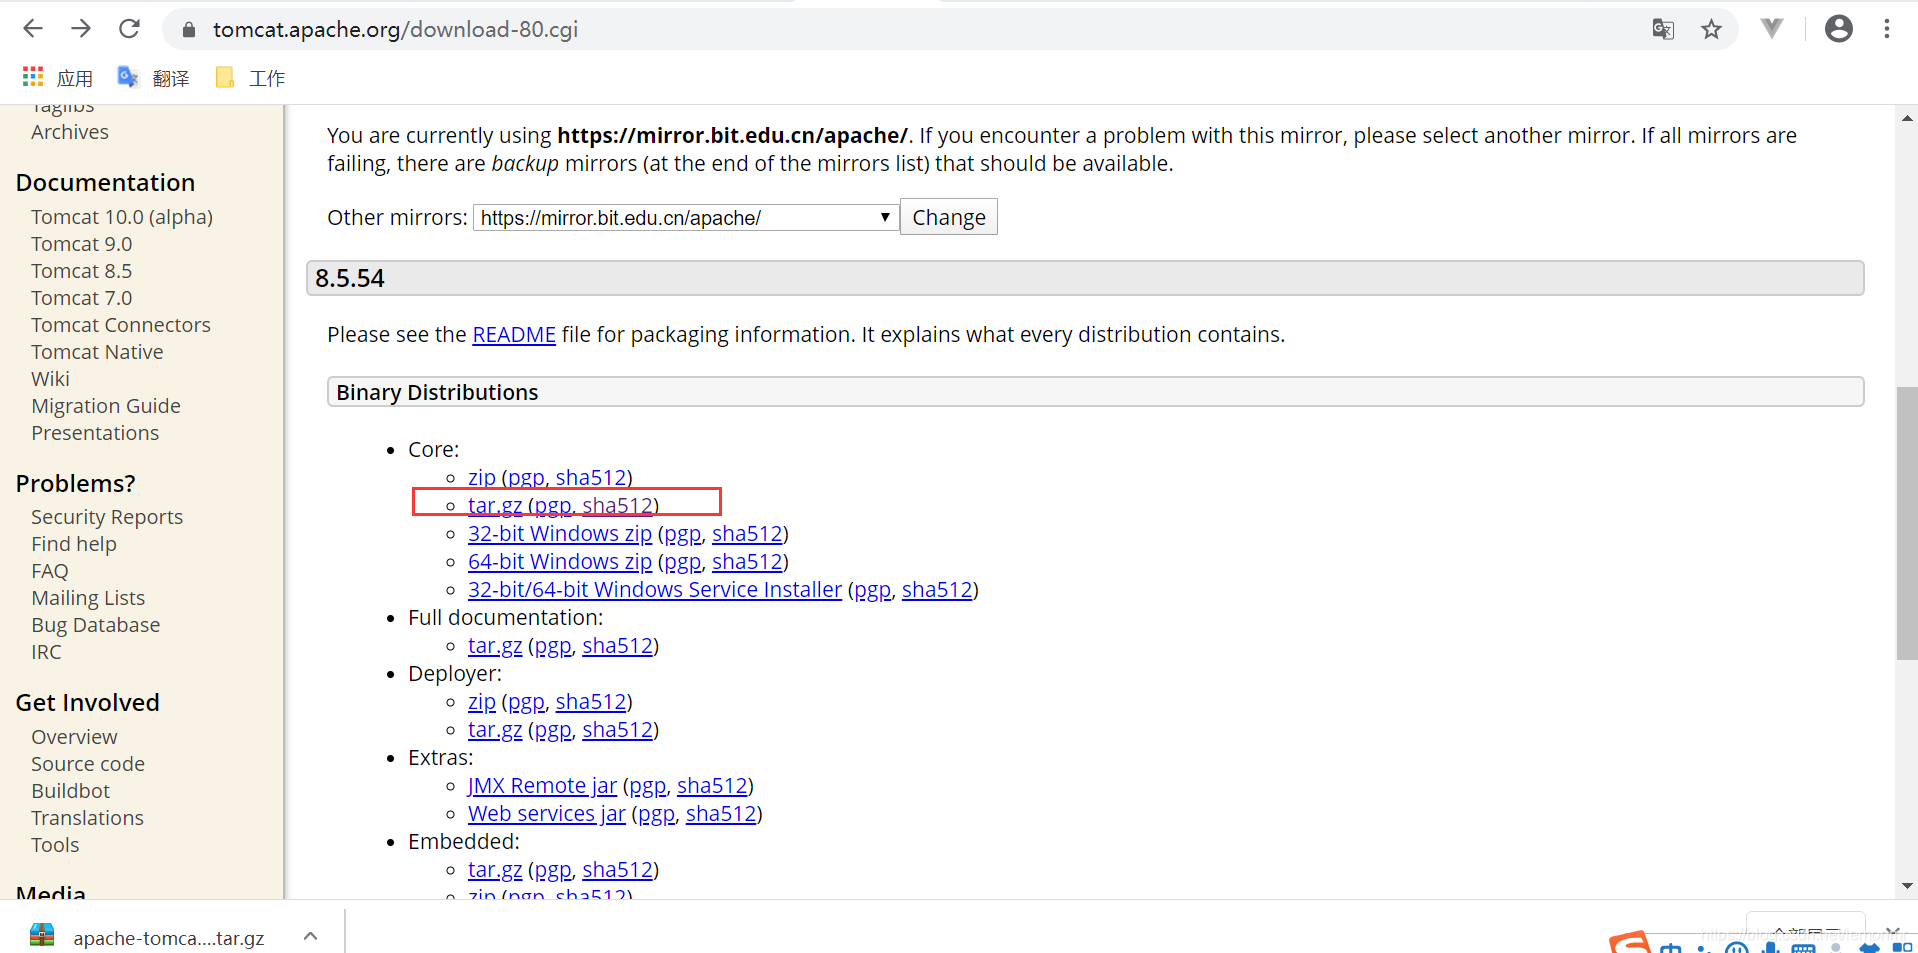Open Tomcat Connectors documentation
1918x953 pixels.
121,325
